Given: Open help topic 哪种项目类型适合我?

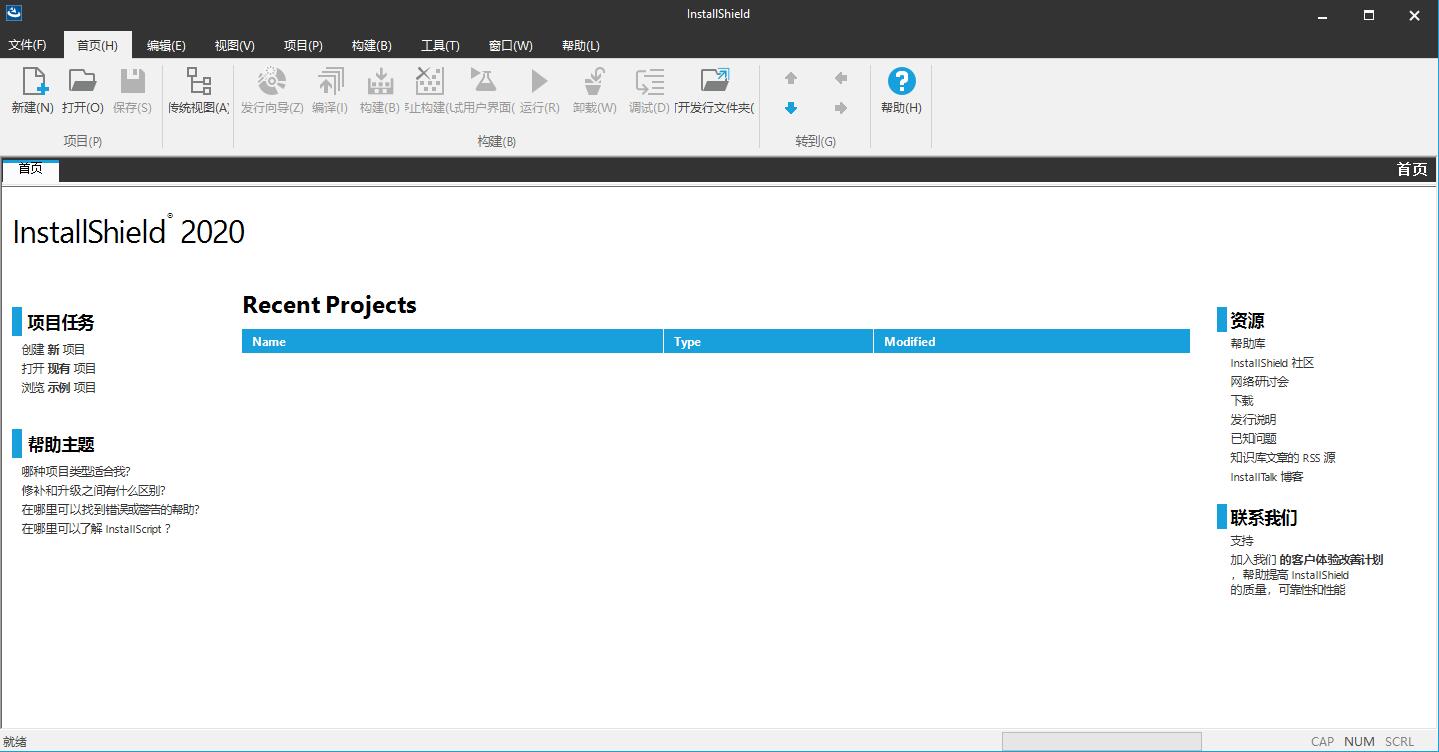Looking at the screenshot, I should point(76,471).
